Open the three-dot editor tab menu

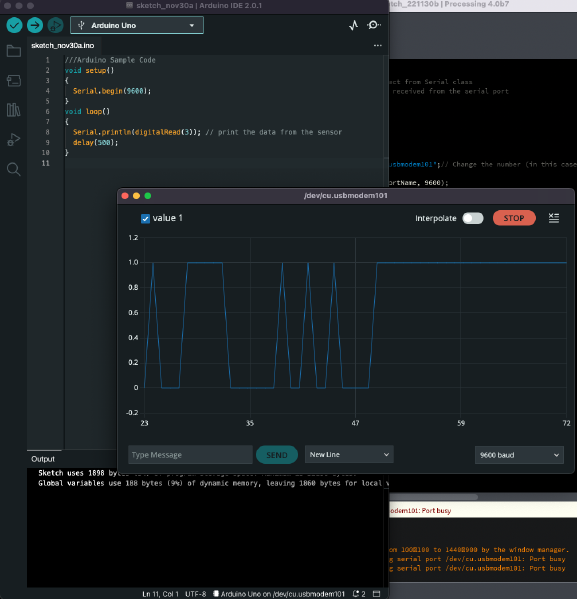coord(378,45)
